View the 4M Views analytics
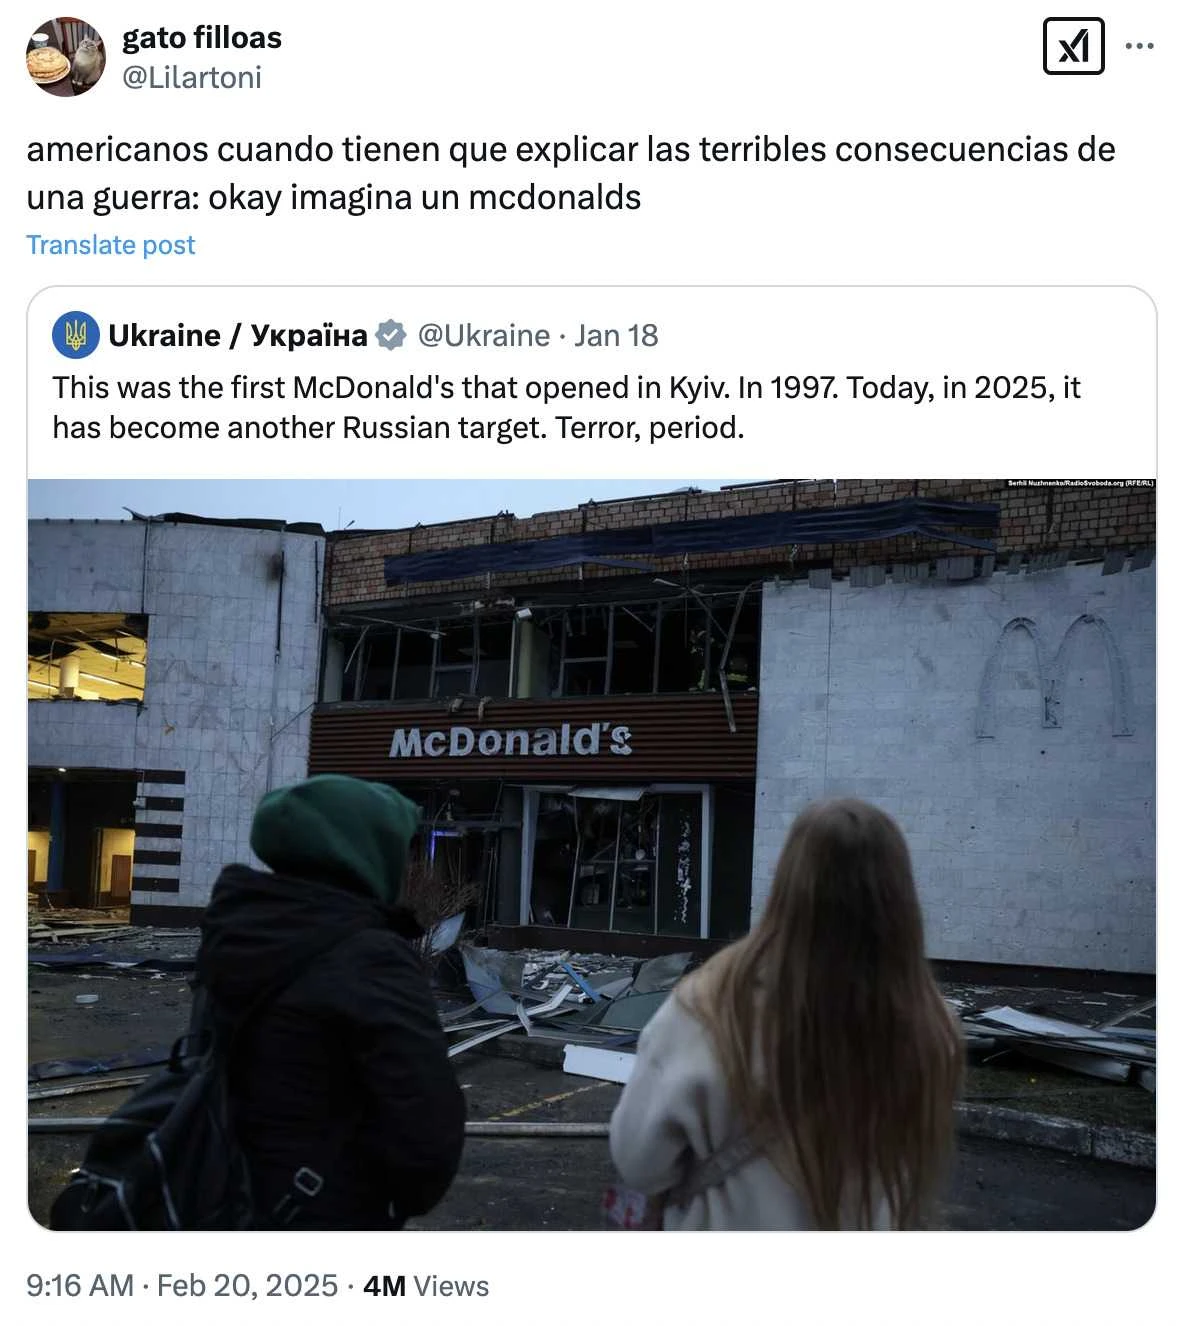 [x=426, y=1285]
